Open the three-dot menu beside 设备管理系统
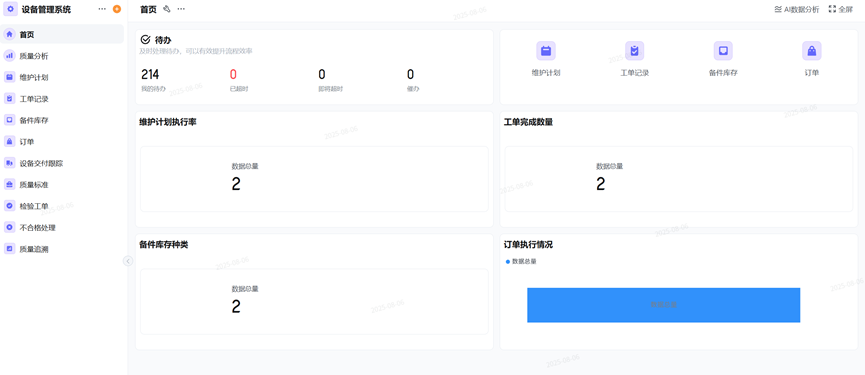This screenshot has width=865, height=375. [x=102, y=9]
